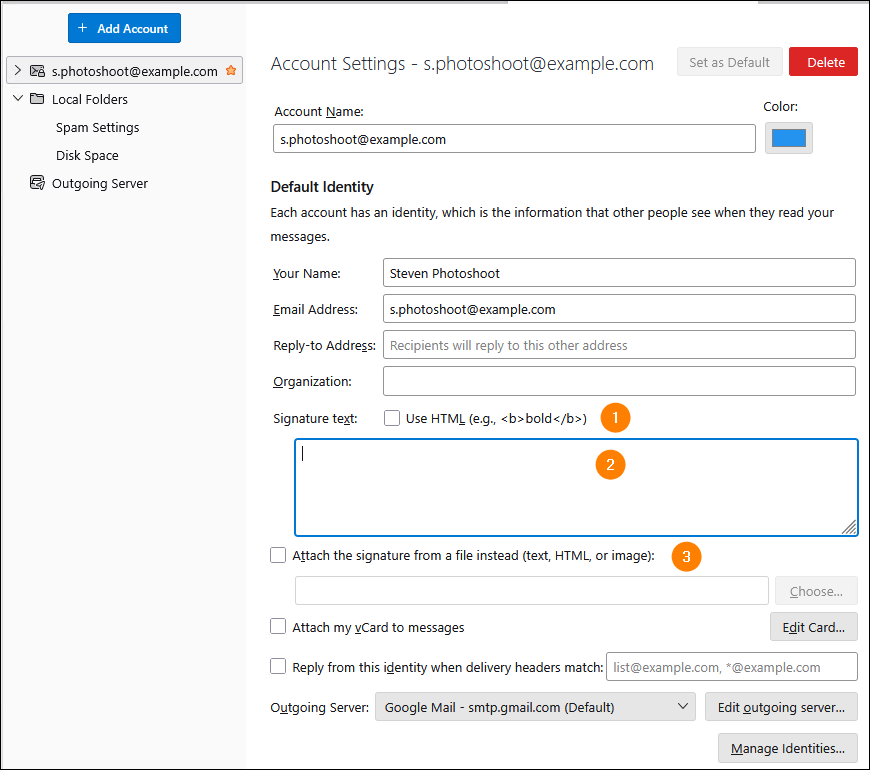This screenshot has height=770, width=870.
Task: Check Attach the signature from a file
Action: coord(278,555)
